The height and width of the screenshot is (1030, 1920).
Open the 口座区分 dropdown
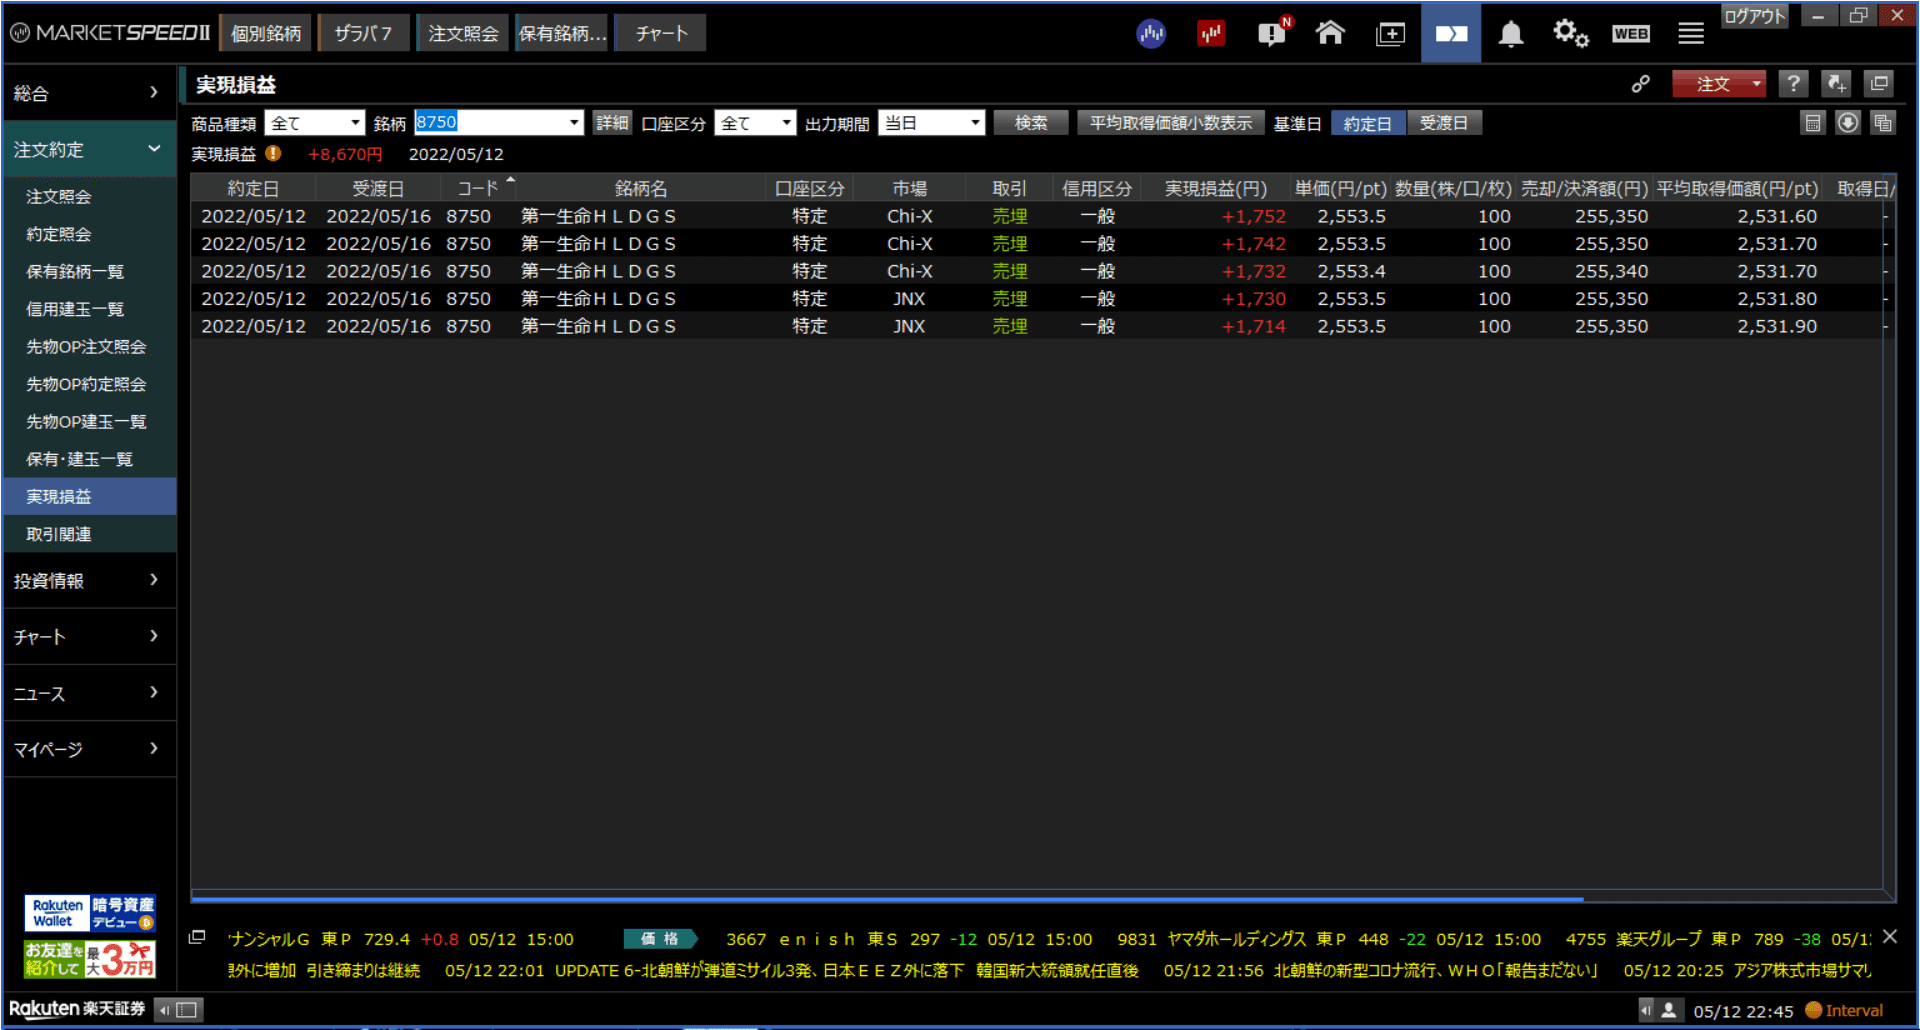pyautogui.click(x=755, y=123)
